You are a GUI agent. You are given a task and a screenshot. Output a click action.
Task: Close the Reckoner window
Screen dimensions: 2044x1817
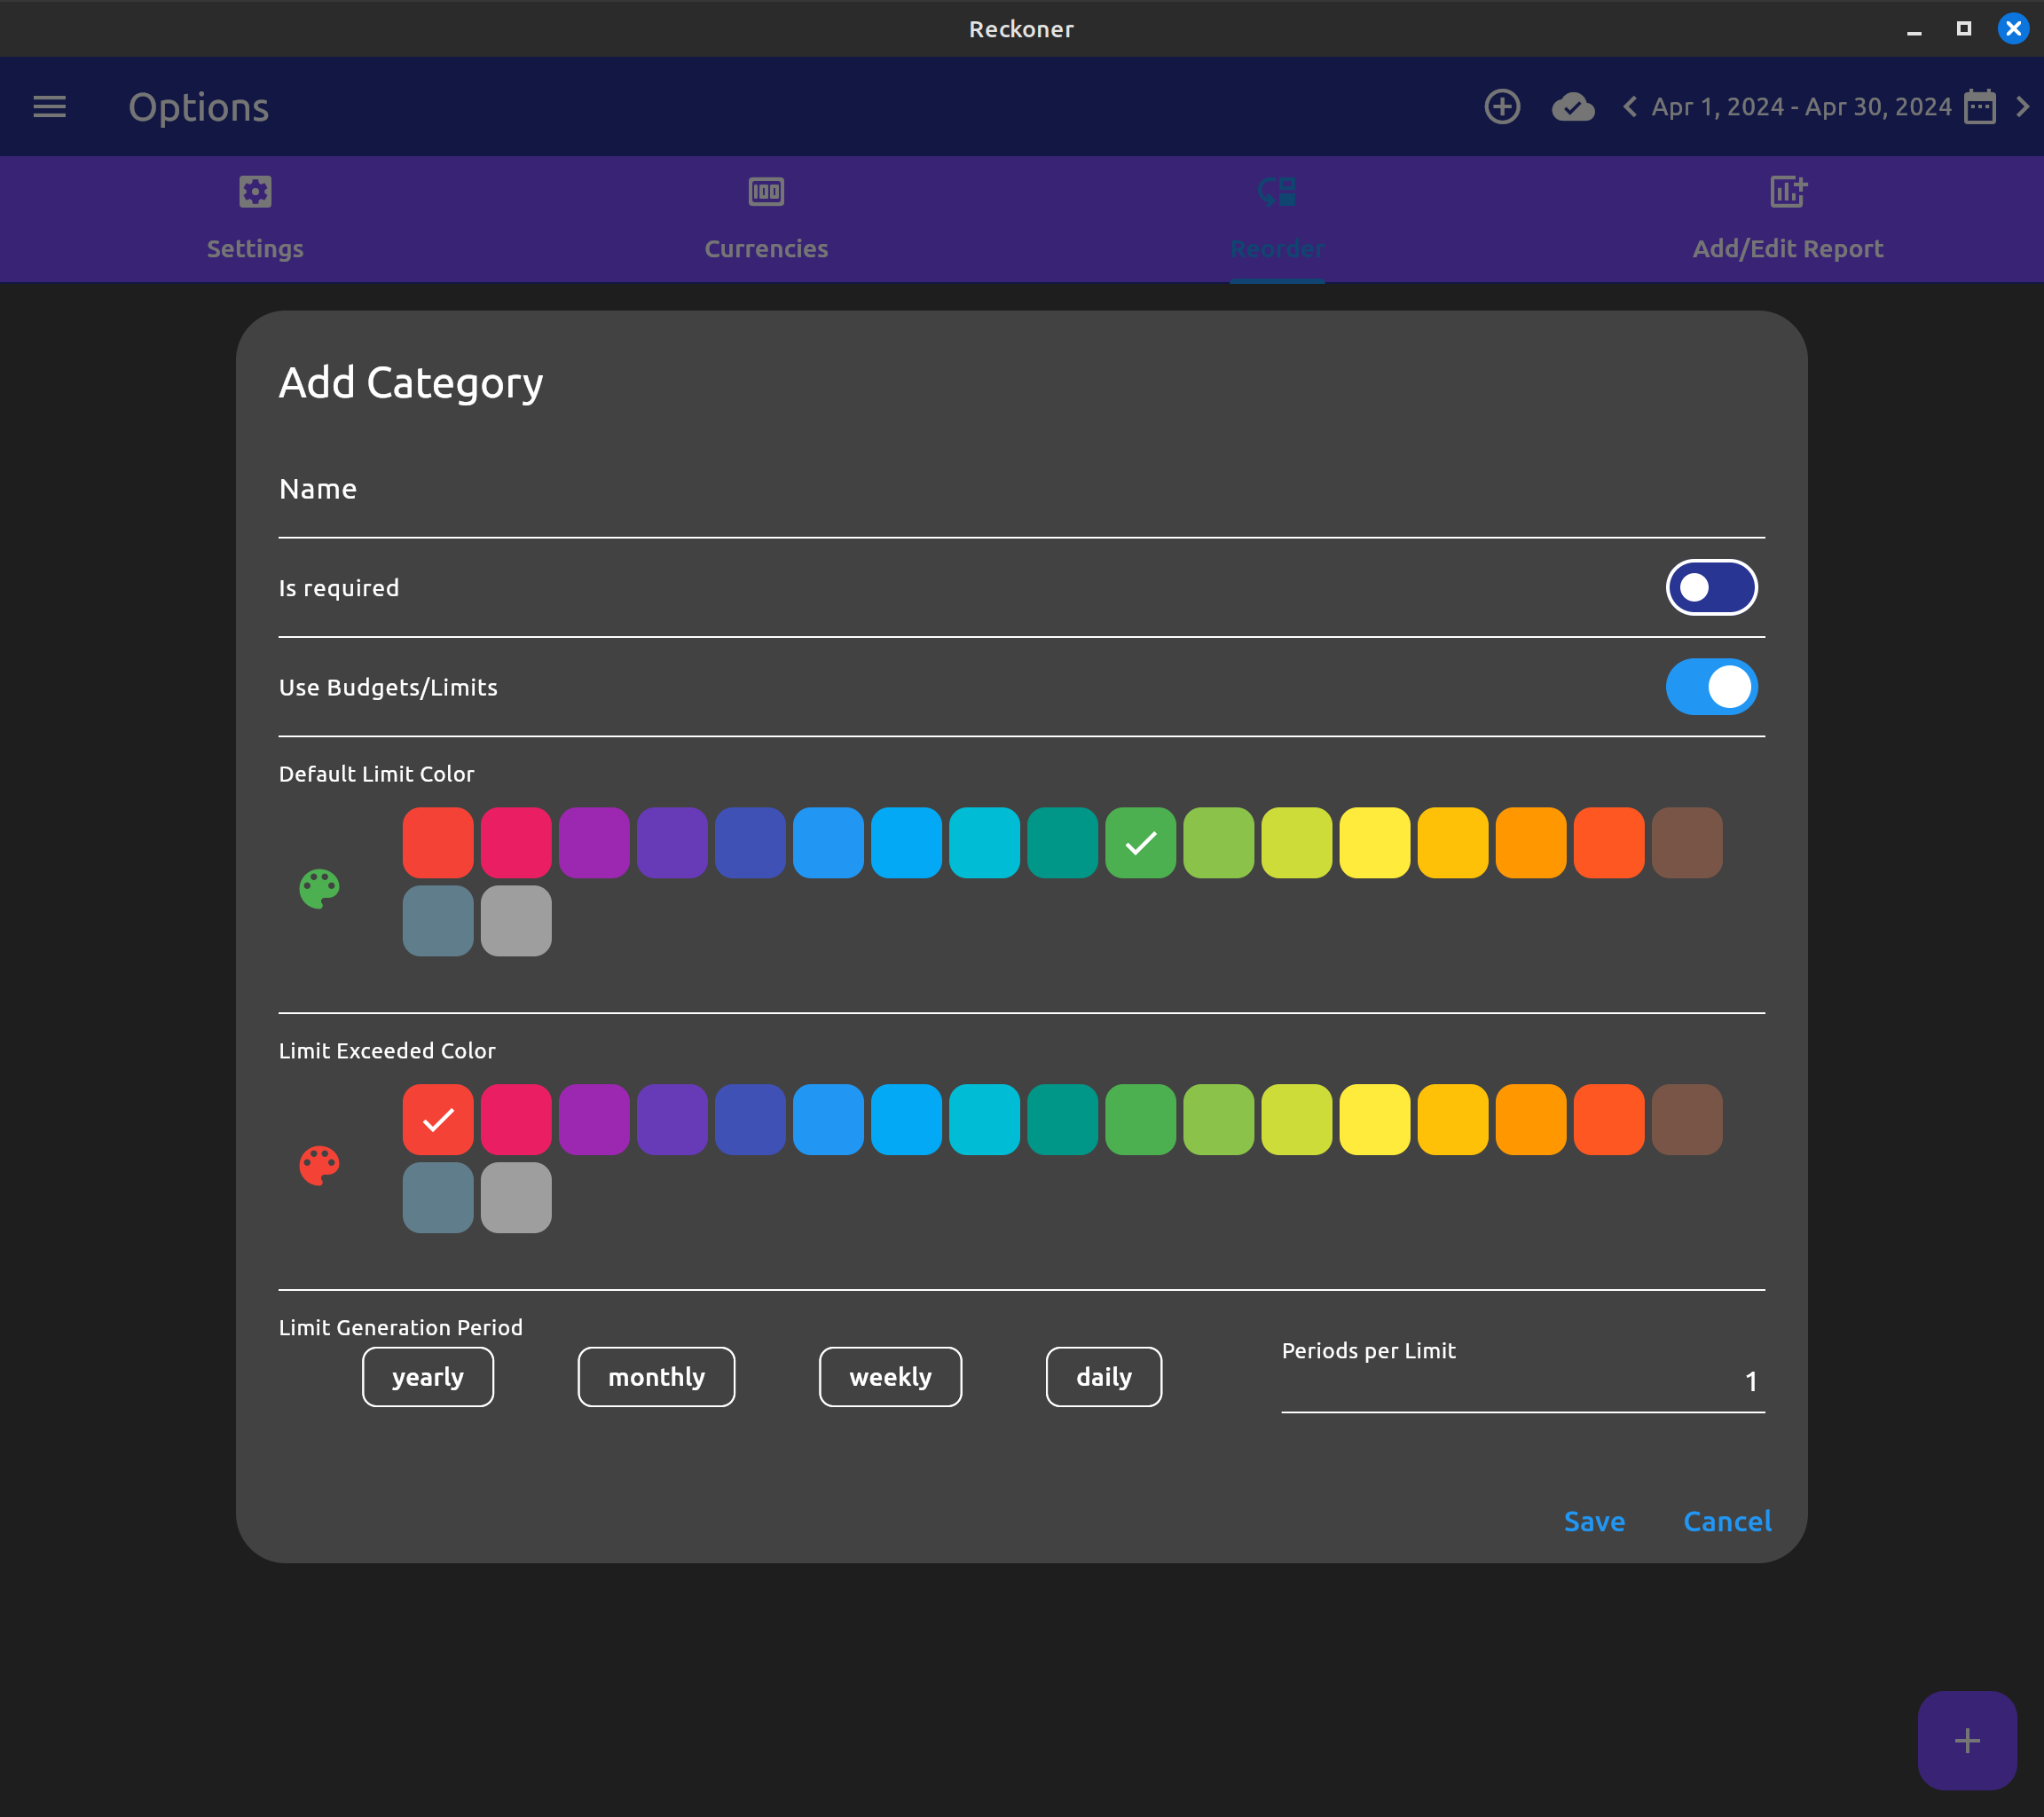click(x=2013, y=29)
